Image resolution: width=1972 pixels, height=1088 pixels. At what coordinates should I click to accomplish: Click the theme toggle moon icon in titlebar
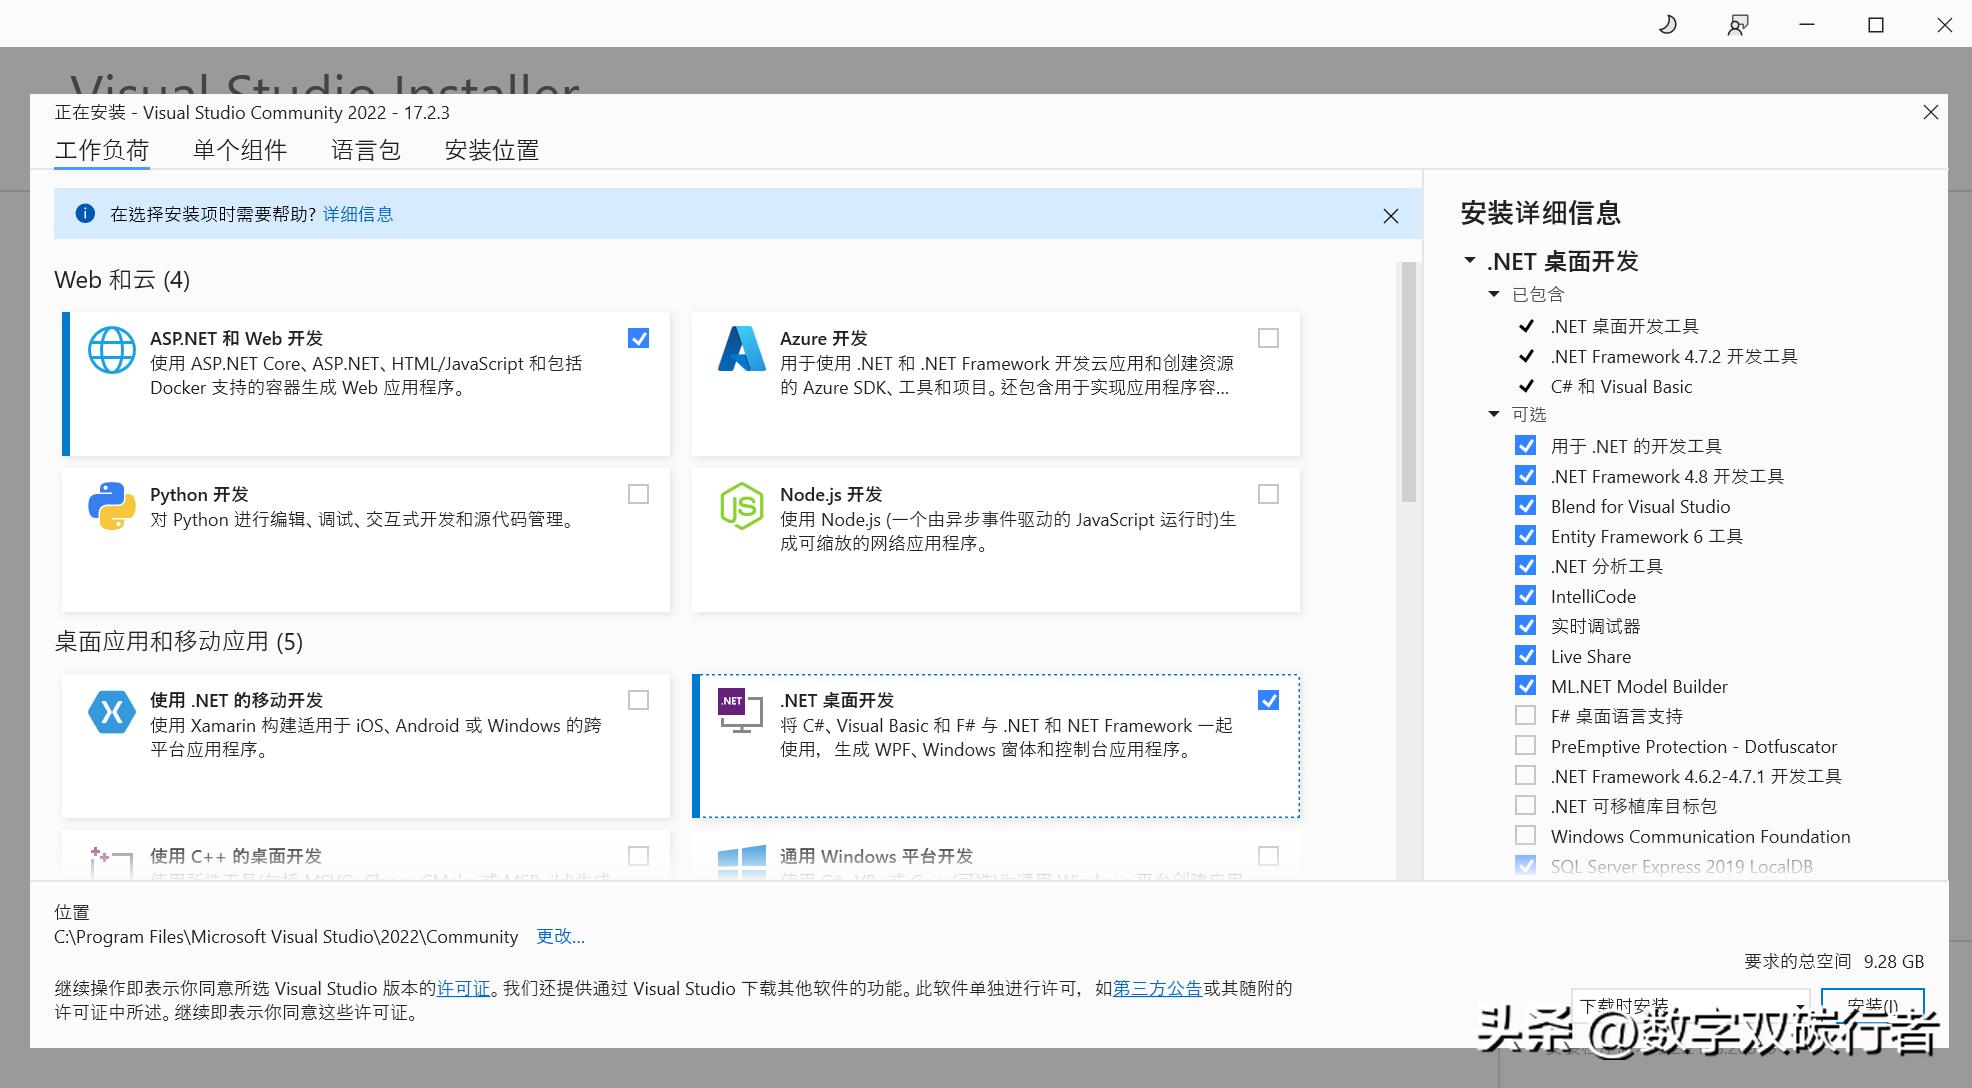tap(1666, 23)
